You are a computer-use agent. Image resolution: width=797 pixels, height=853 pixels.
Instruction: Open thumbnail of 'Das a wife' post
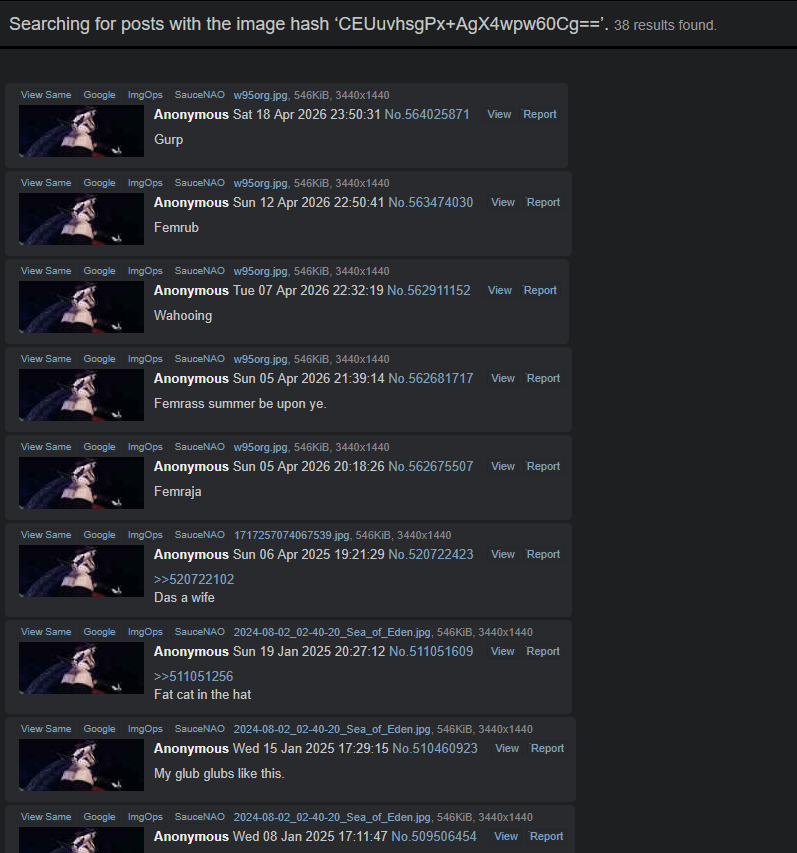pyautogui.click(x=82, y=572)
